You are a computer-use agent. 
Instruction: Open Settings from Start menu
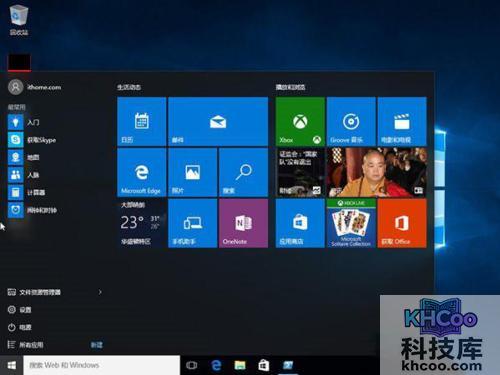tap(19, 310)
